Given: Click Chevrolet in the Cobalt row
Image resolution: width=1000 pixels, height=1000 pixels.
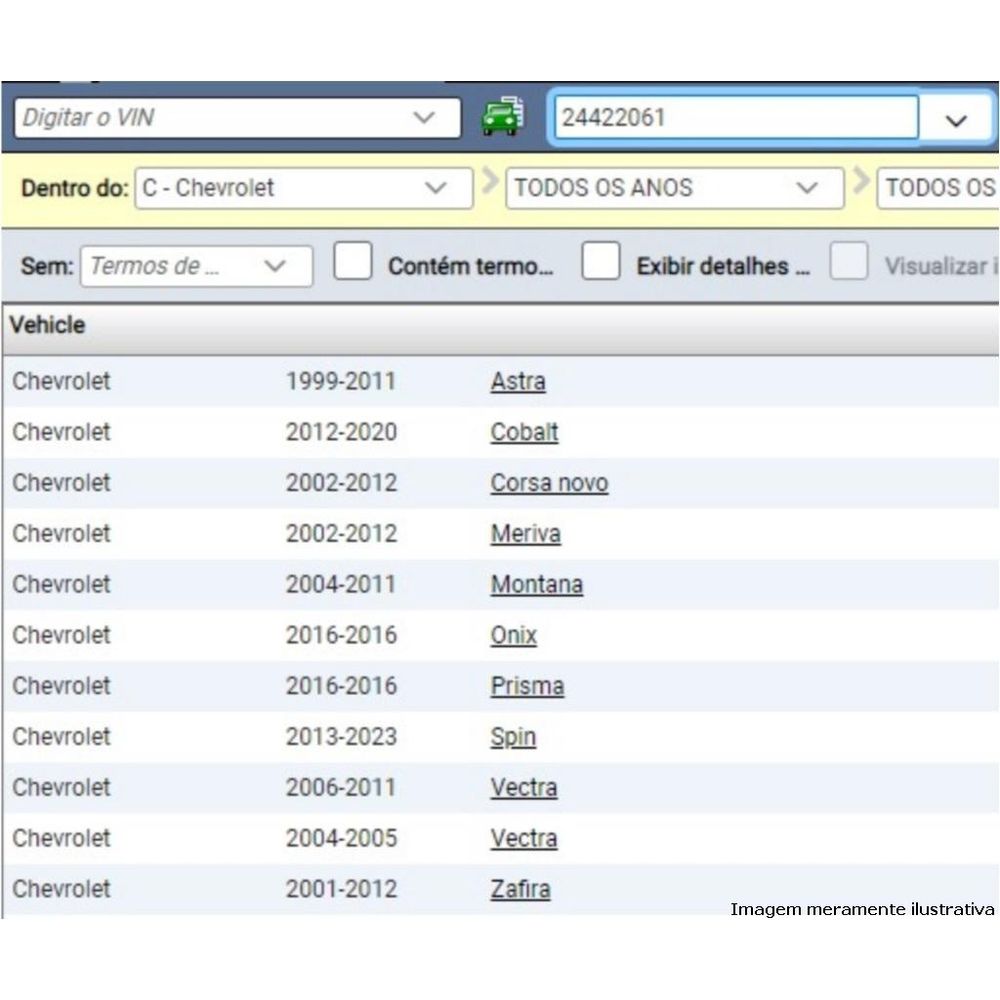Looking at the screenshot, I should [61, 432].
